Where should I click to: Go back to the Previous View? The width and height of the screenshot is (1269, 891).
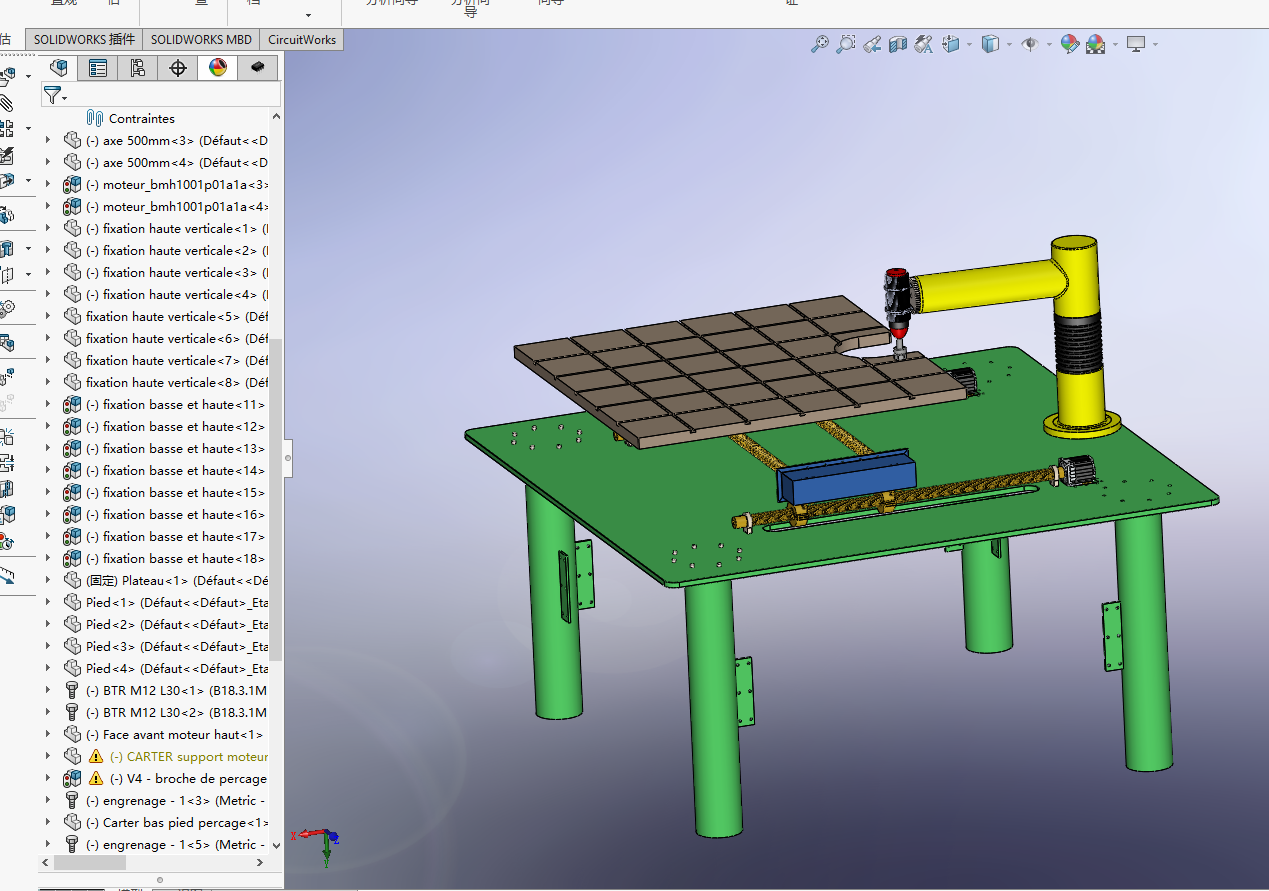[872, 44]
